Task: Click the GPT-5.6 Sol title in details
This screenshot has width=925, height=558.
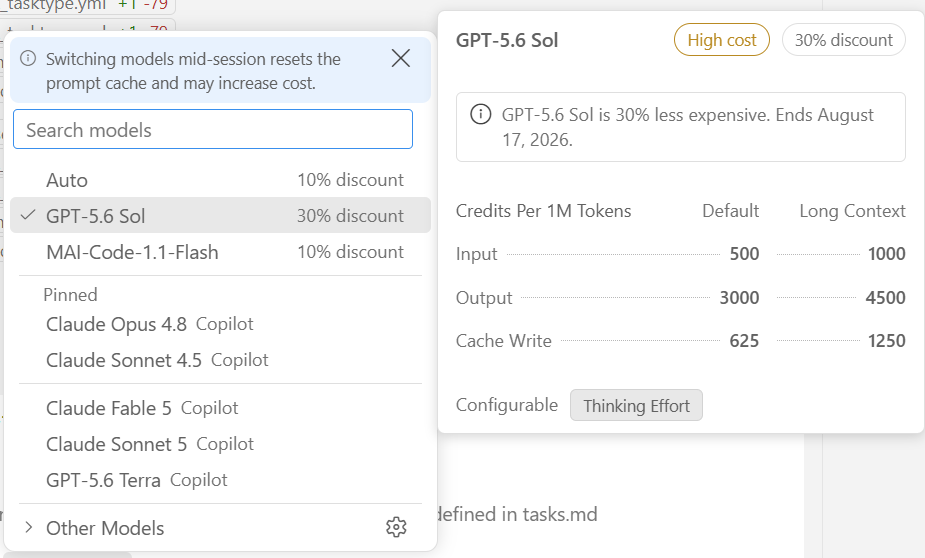Action: coord(507,40)
